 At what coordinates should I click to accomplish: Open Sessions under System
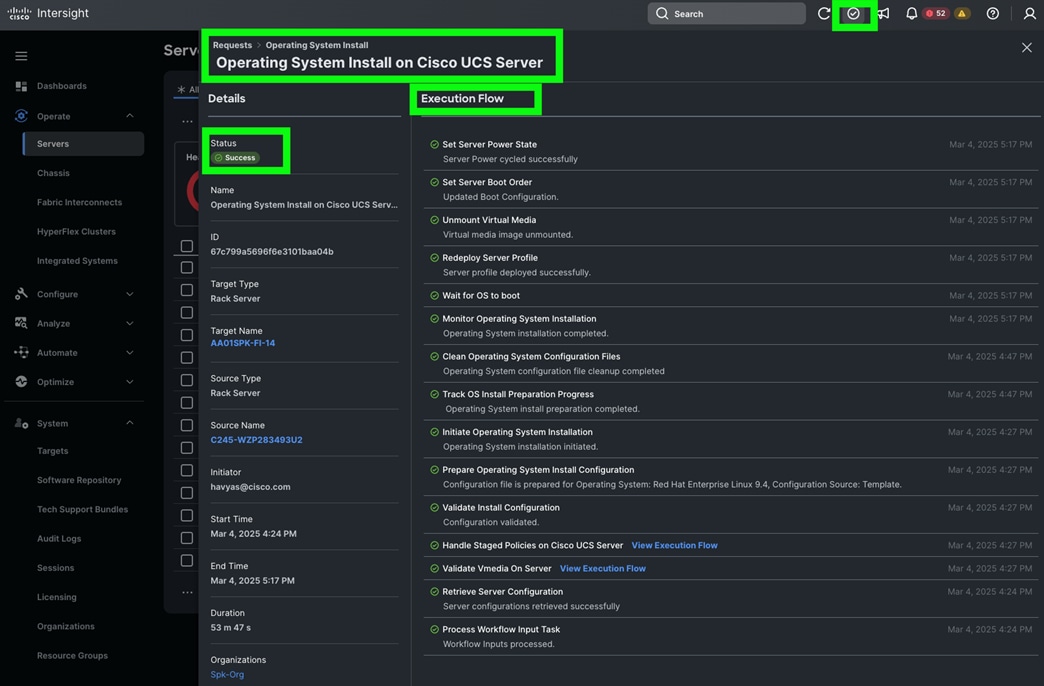(x=55, y=568)
